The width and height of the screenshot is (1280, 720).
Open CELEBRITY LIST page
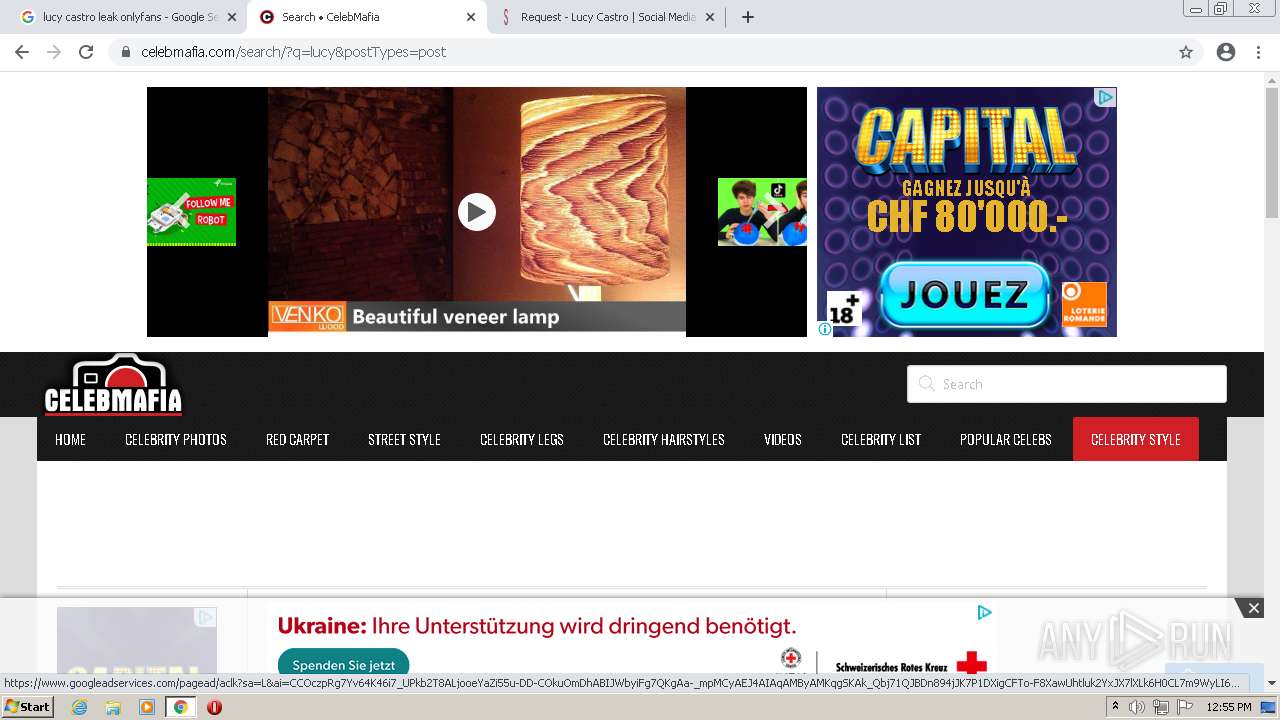tap(881, 439)
